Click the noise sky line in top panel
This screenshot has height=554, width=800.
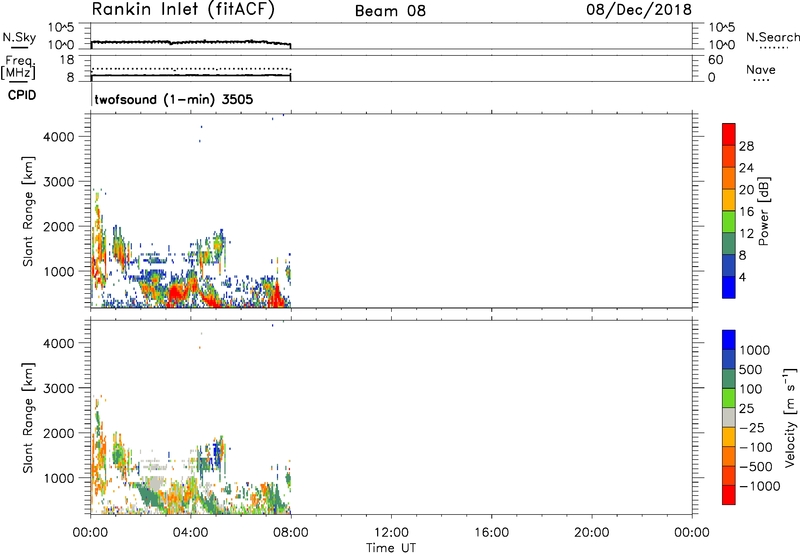(x=190, y=42)
